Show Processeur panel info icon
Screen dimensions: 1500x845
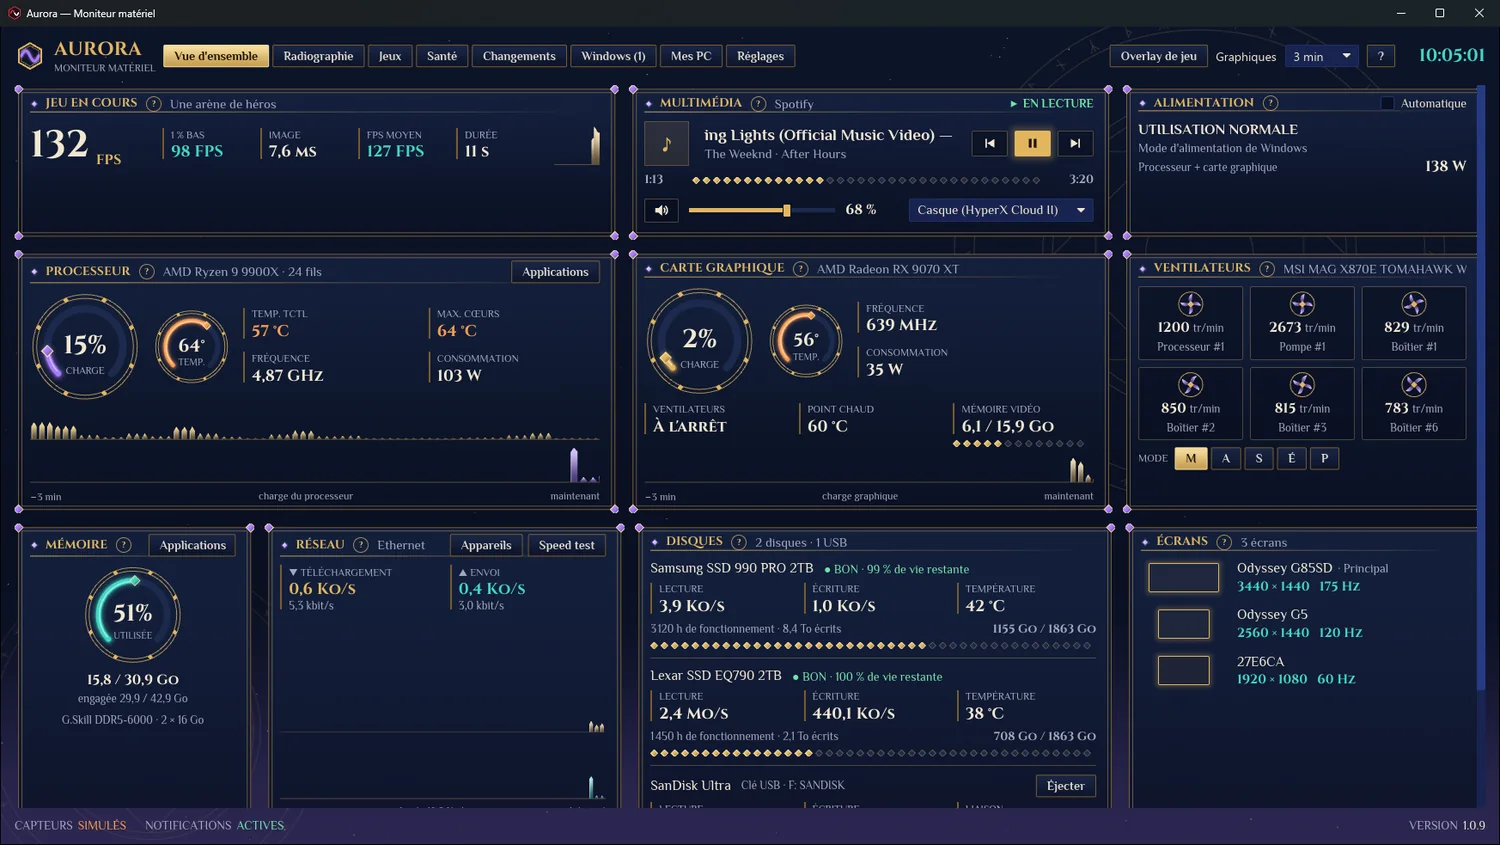pyautogui.click(x=147, y=272)
